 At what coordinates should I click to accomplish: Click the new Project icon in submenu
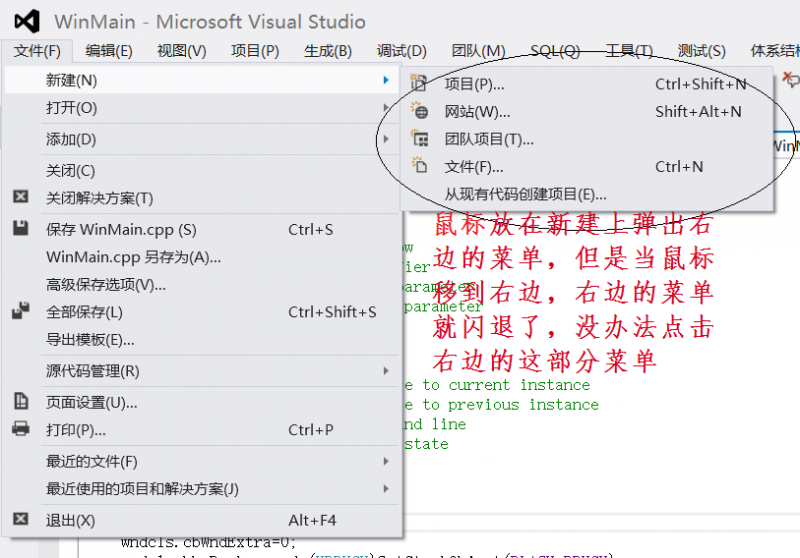(x=419, y=82)
